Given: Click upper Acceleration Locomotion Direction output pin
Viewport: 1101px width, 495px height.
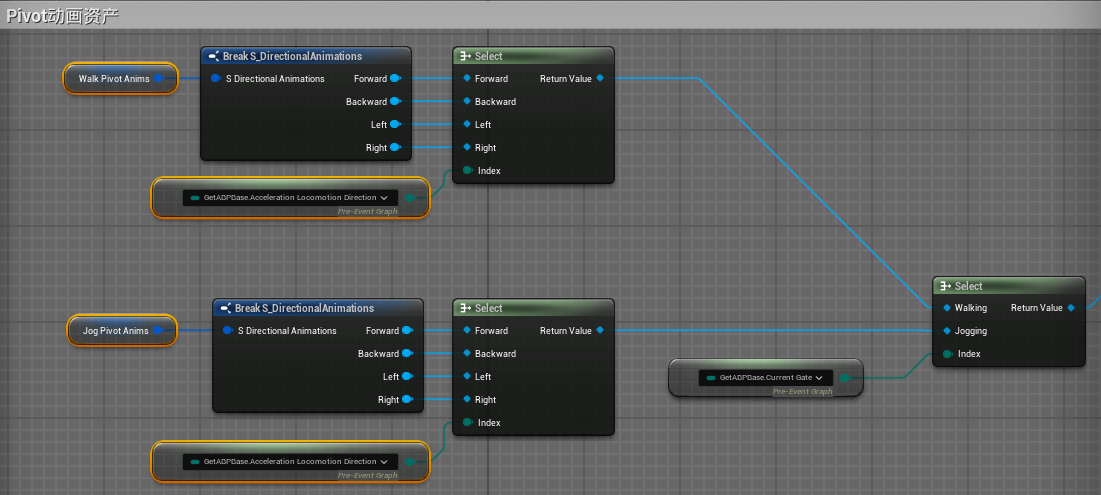Looking at the screenshot, I should (411, 198).
